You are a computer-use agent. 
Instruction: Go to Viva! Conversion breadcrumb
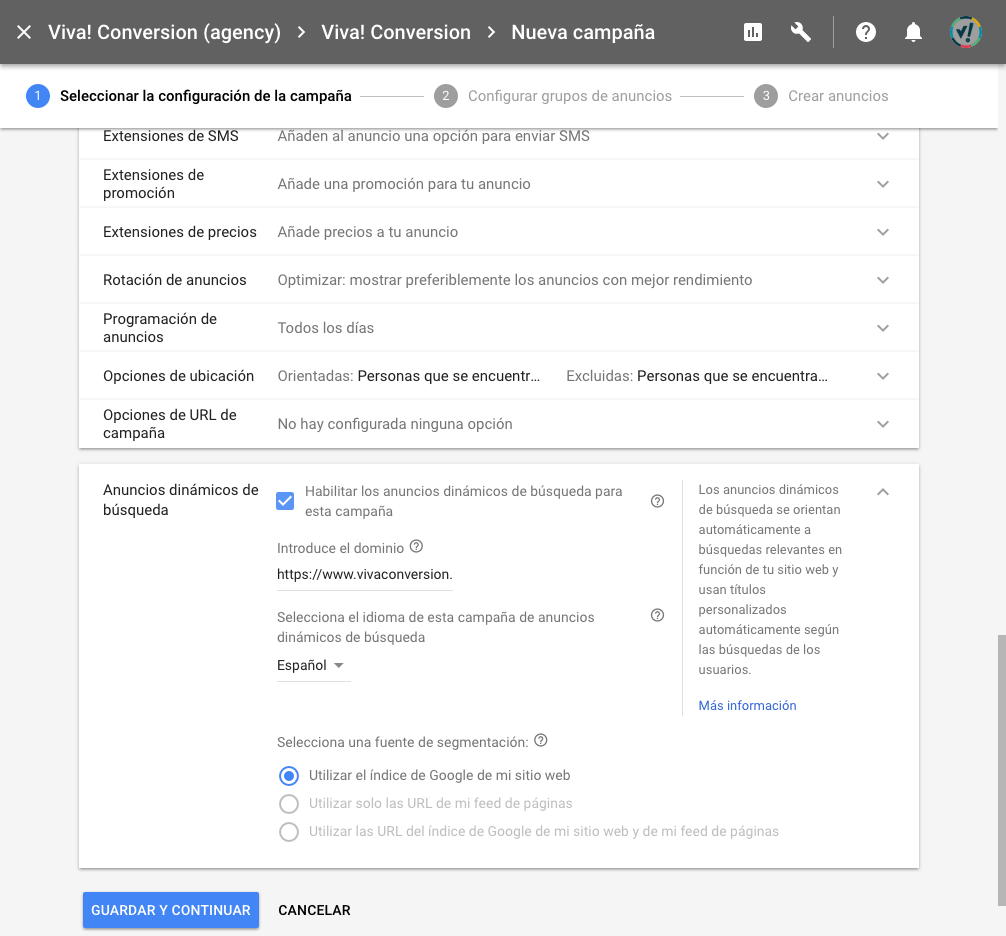(x=396, y=32)
